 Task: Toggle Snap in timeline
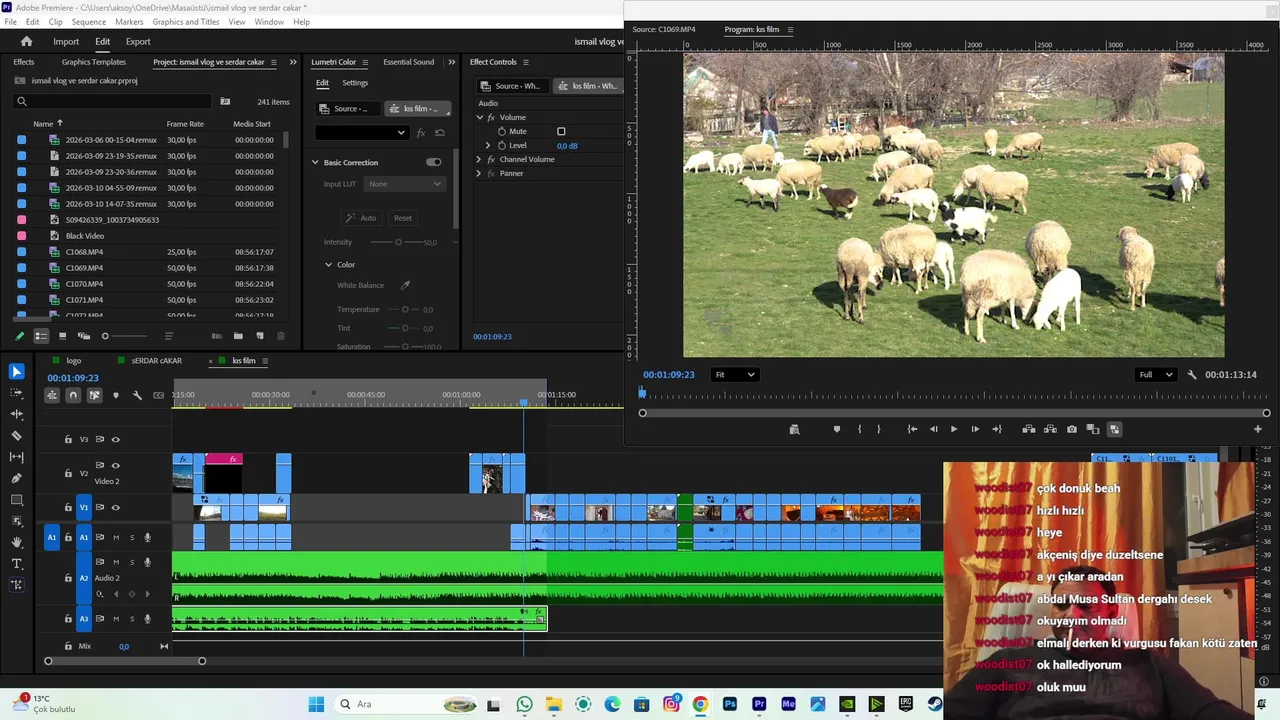click(73, 395)
